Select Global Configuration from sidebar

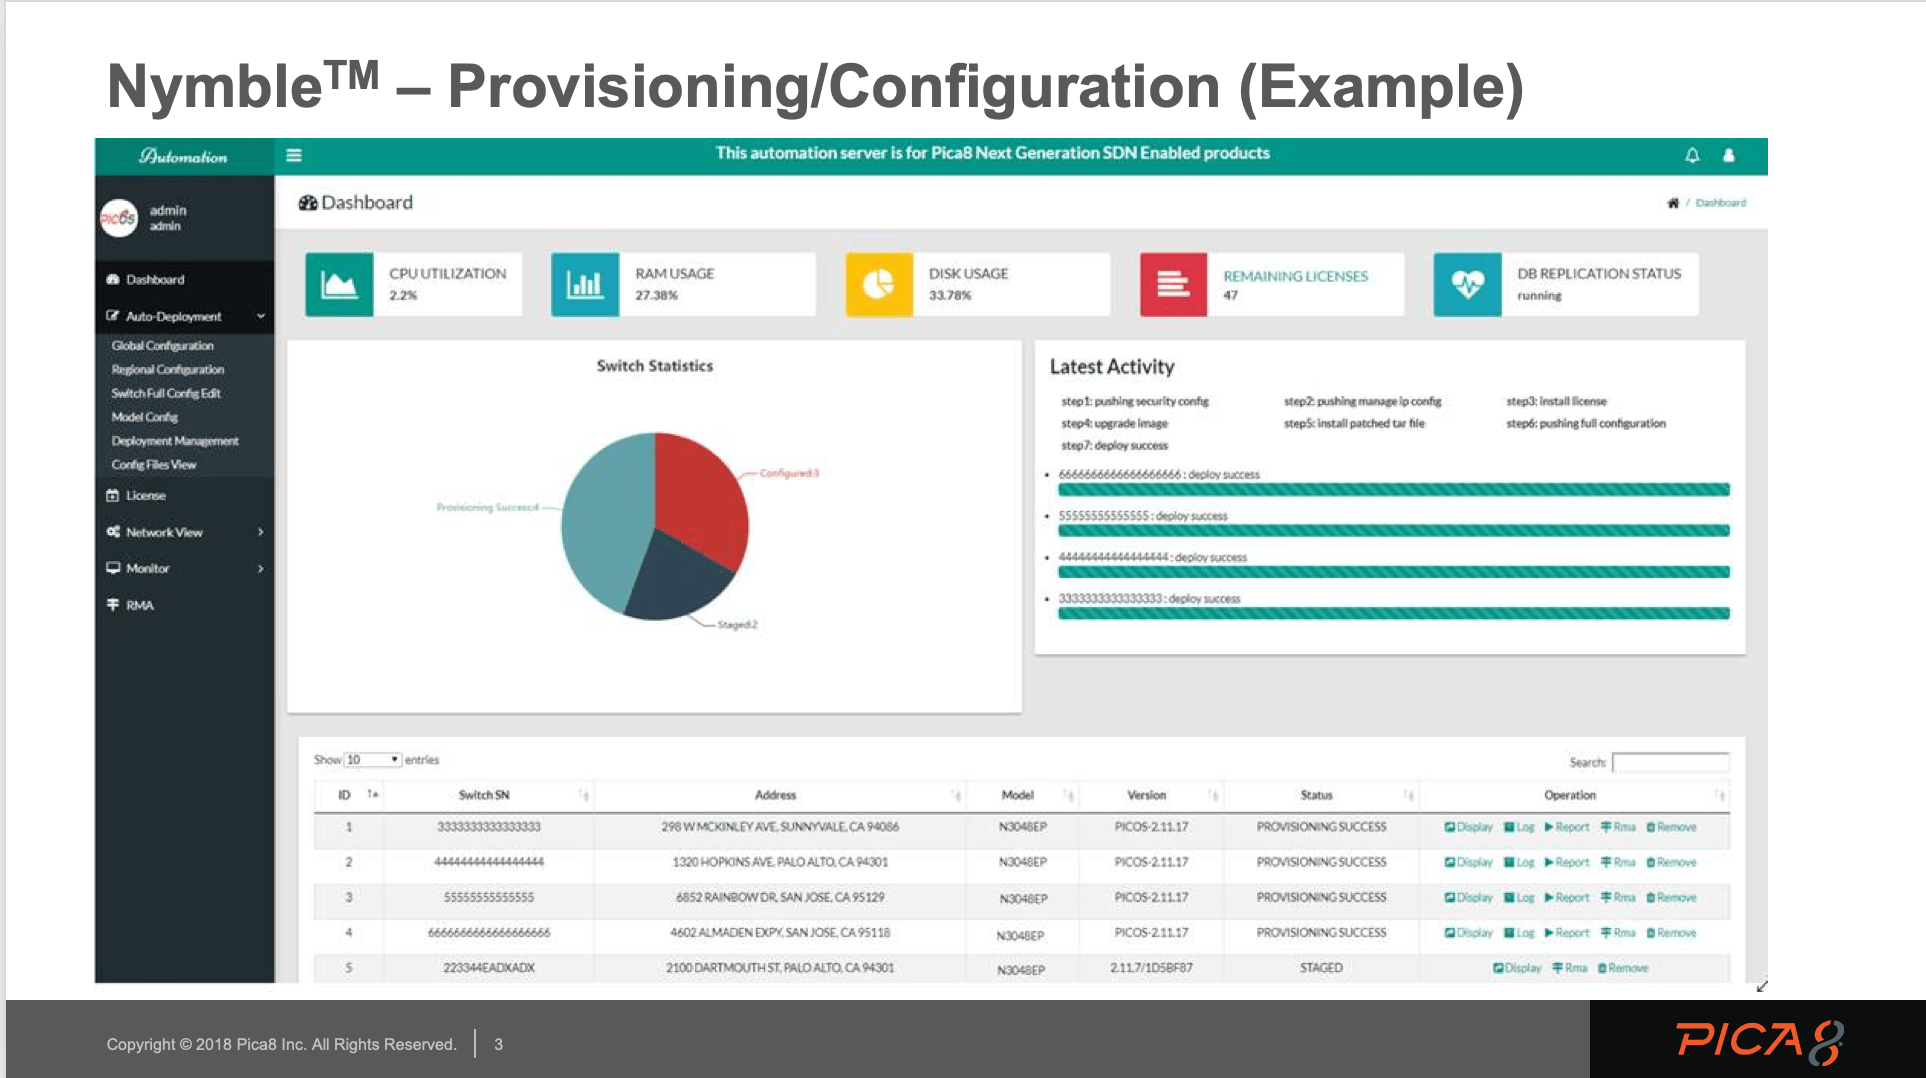point(162,345)
